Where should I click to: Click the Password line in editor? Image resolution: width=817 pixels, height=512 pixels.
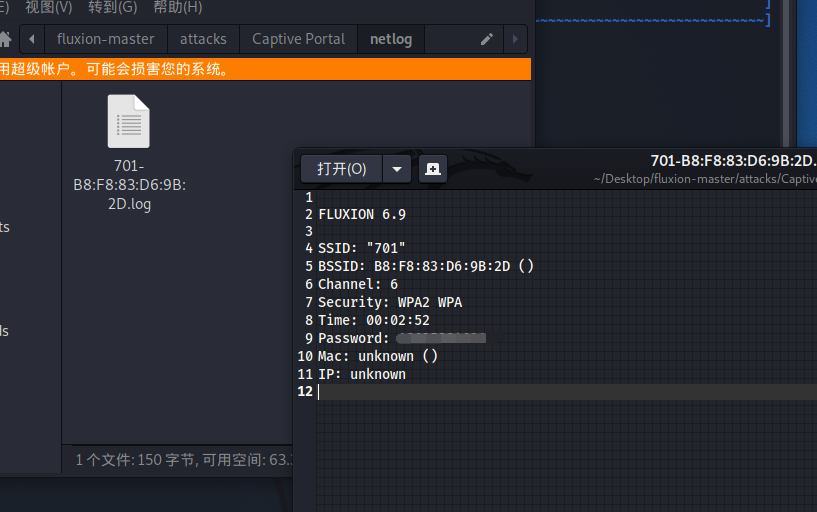click(402, 339)
